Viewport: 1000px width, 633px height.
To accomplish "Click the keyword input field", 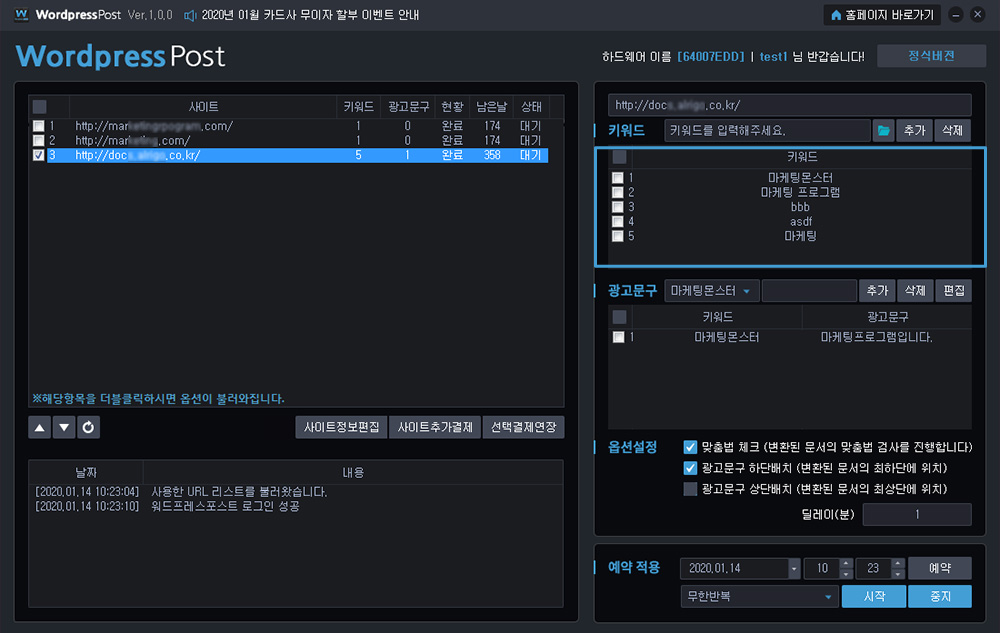I will (x=767, y=131).
